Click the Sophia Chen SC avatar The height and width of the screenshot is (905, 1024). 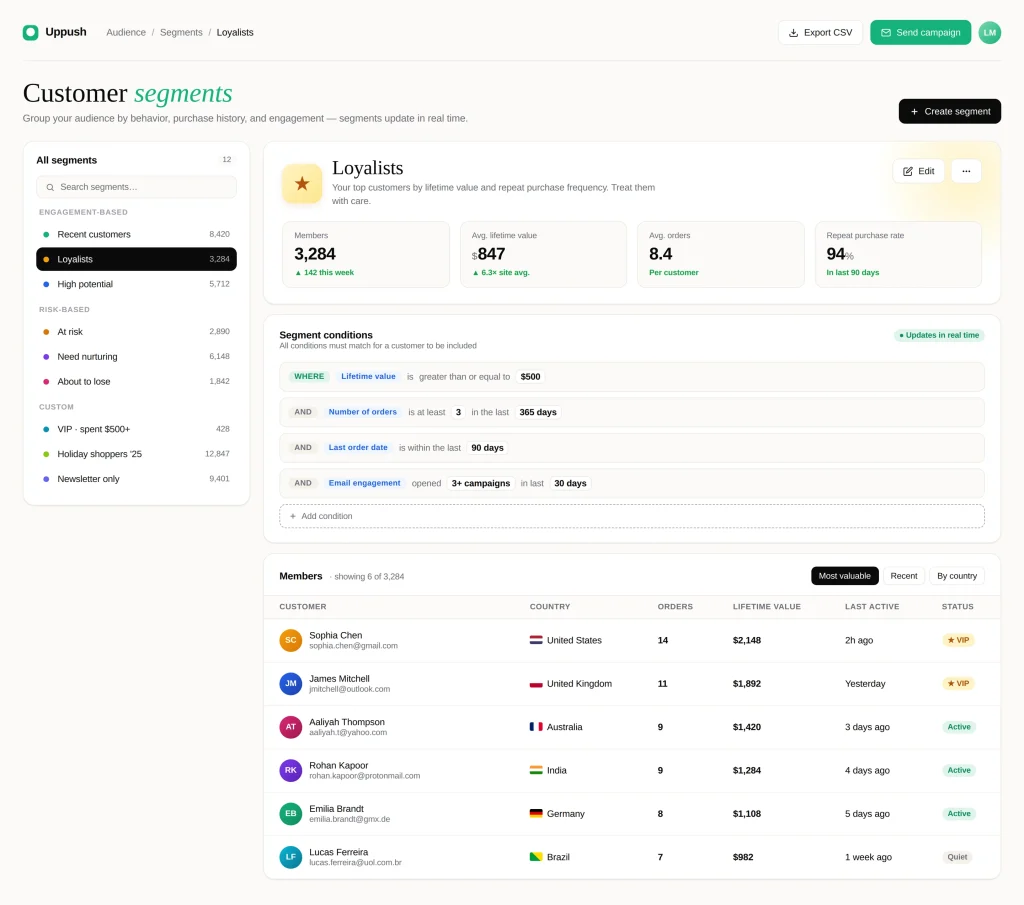291,640
